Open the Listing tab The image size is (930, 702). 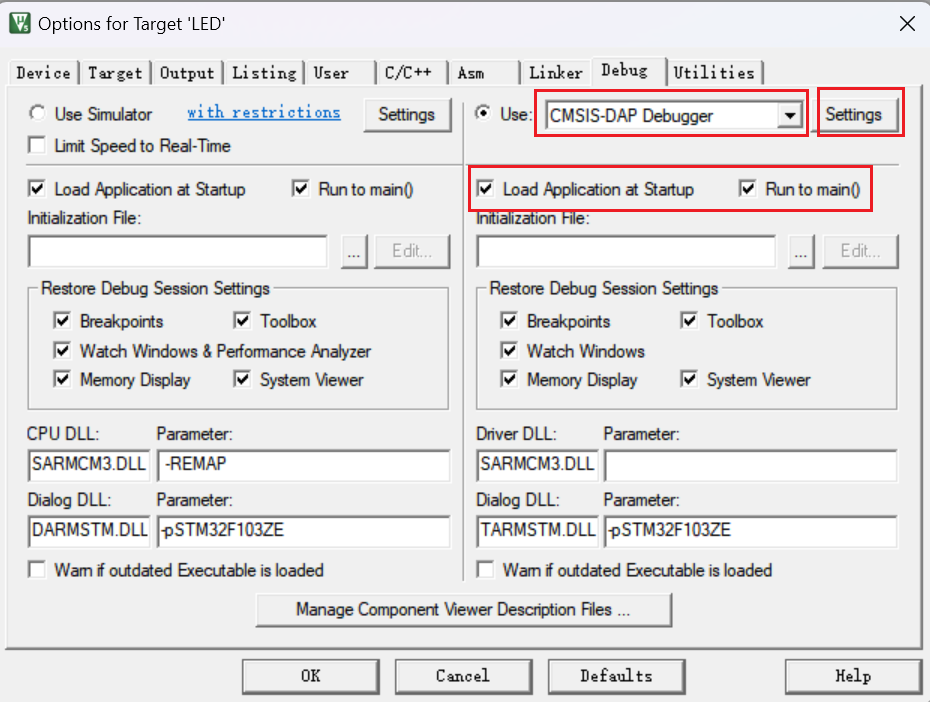(264, 73)
